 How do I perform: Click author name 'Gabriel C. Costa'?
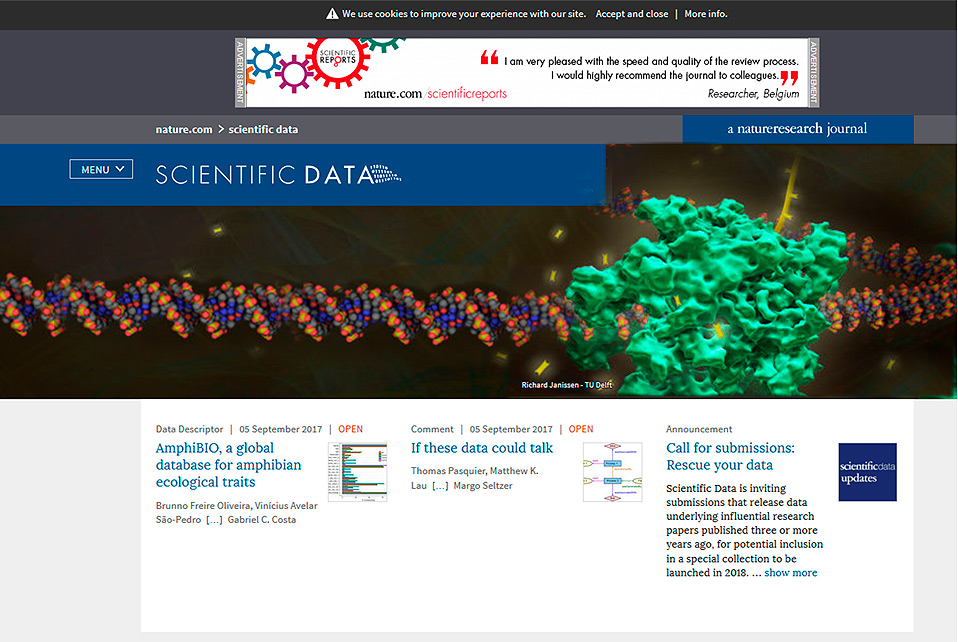[x=261, y=520]
